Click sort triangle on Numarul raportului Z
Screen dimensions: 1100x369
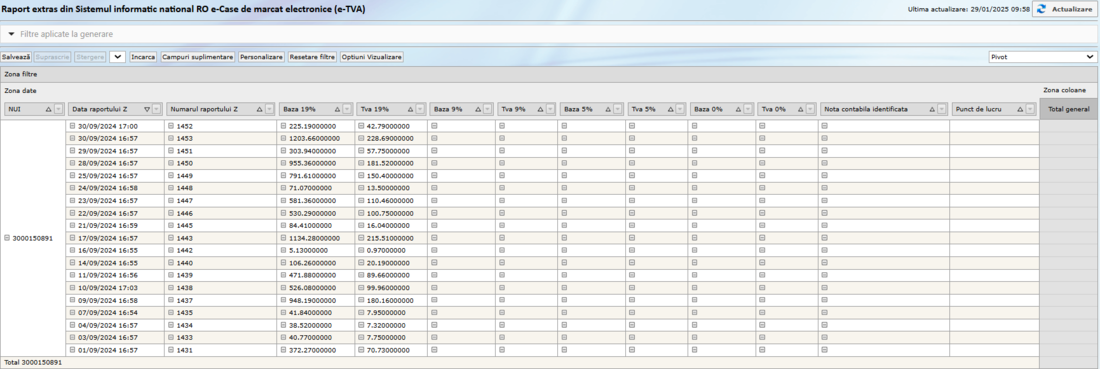coord(259,109)
